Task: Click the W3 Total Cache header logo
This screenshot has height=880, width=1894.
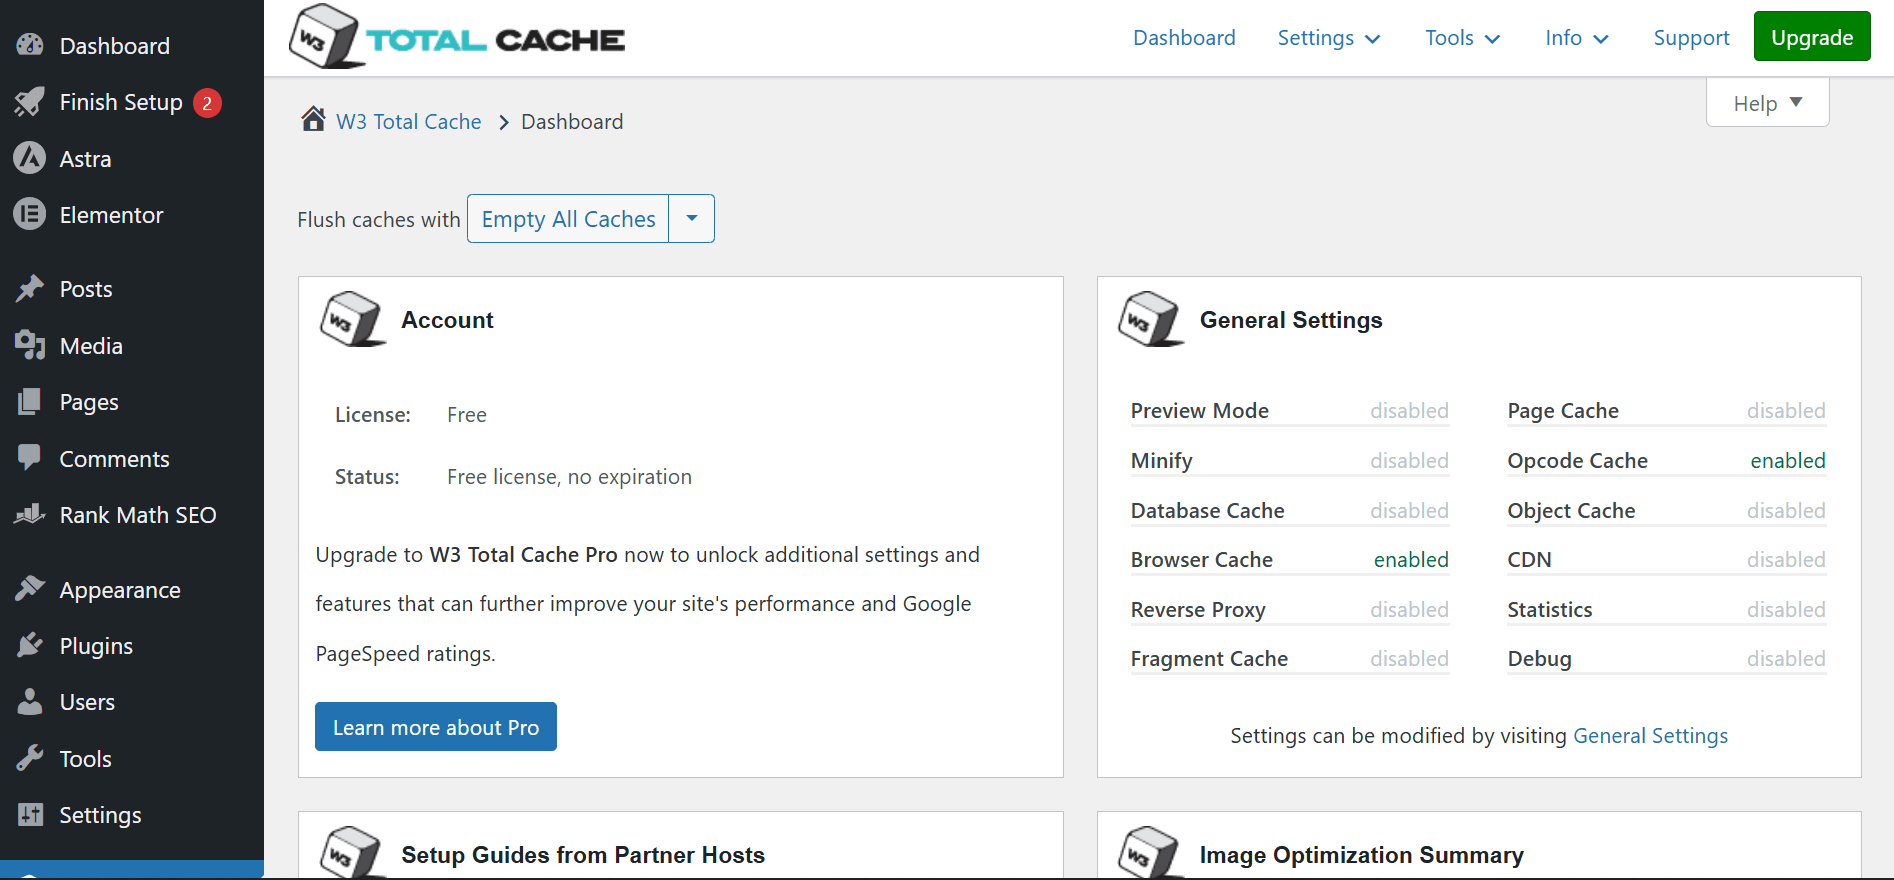Action: coord(457,37)
